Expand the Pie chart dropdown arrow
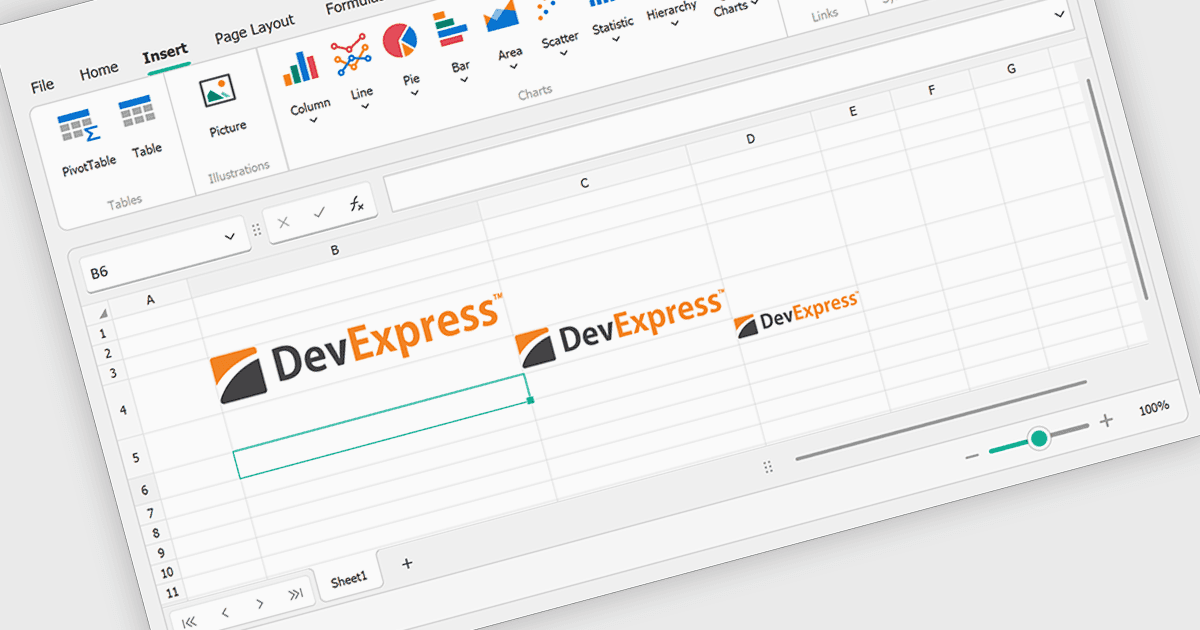This screenshot has height=630, width=1200. coord(414,93)
